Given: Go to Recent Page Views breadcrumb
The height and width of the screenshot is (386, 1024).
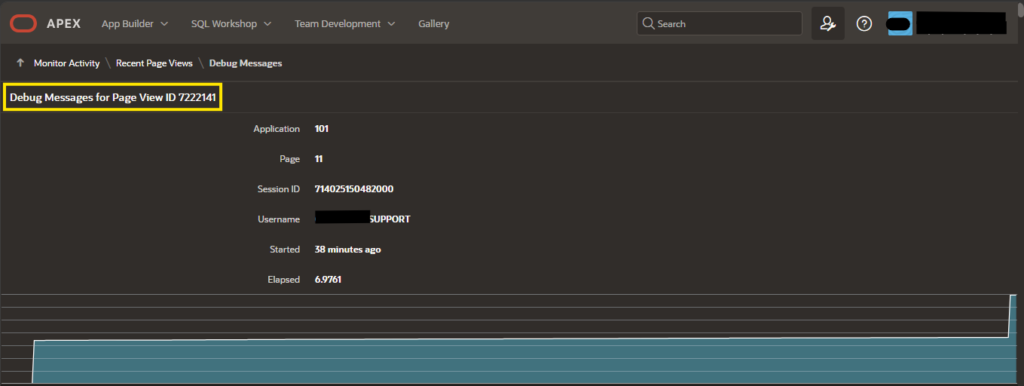Looking at the screenshot, I should pyautogui.click(x=154, y=63).
